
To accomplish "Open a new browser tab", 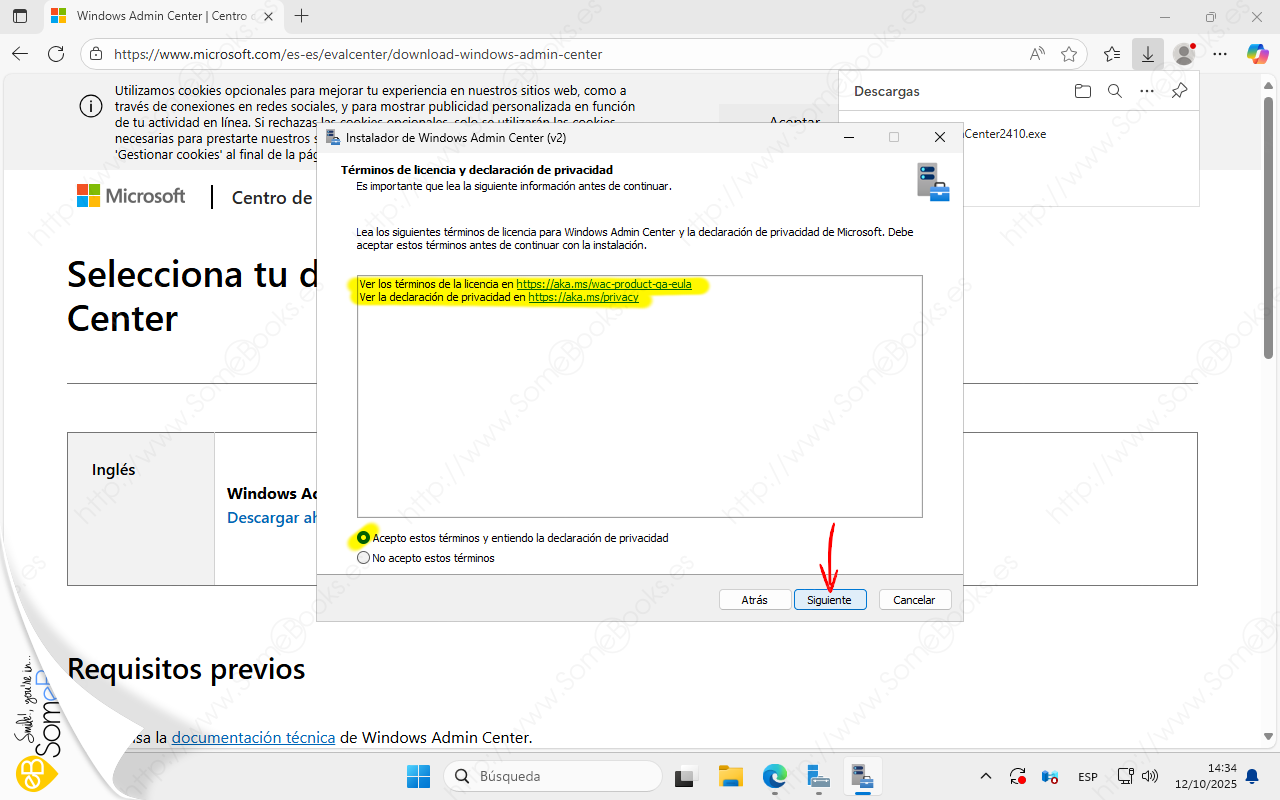I will (x=302, y=16).
